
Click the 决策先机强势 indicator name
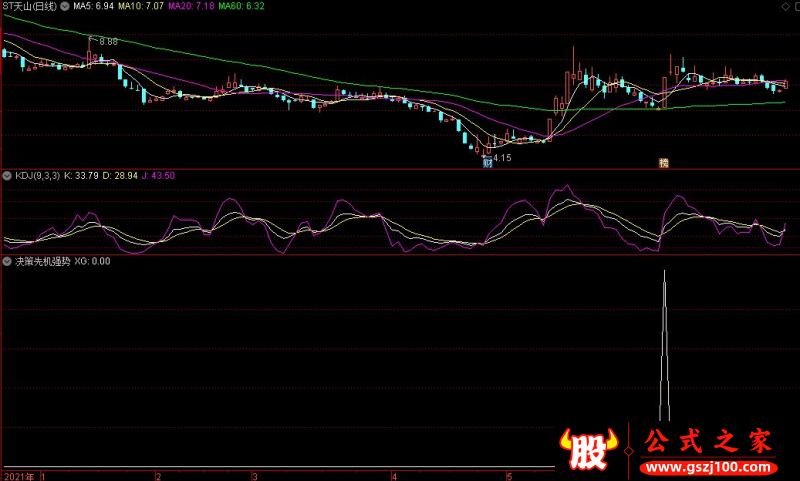tap(42, 262)
